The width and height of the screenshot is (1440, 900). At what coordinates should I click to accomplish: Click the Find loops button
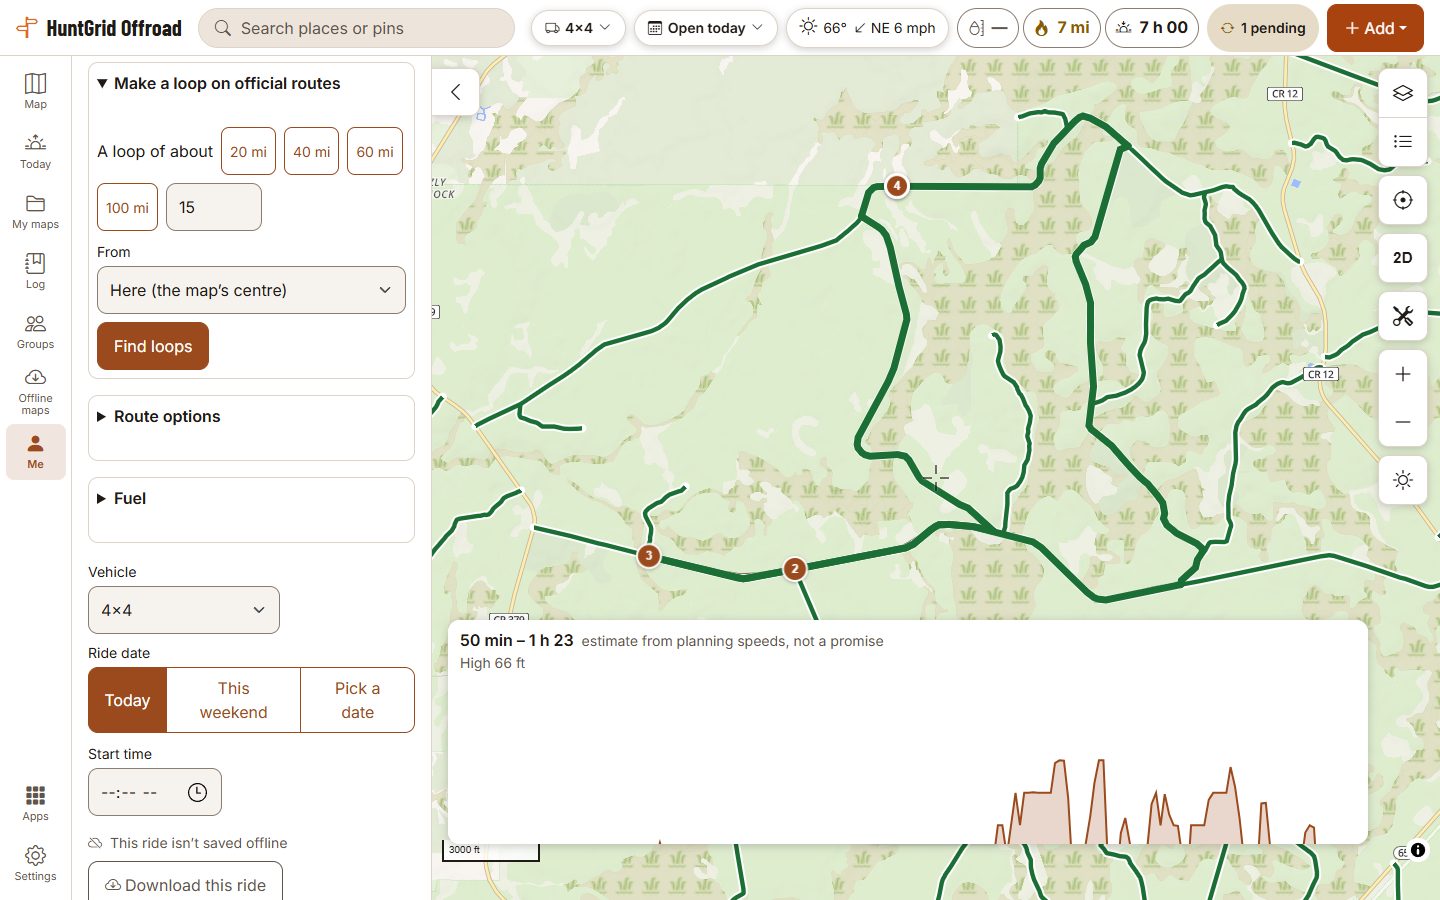(x=153, y=346)
